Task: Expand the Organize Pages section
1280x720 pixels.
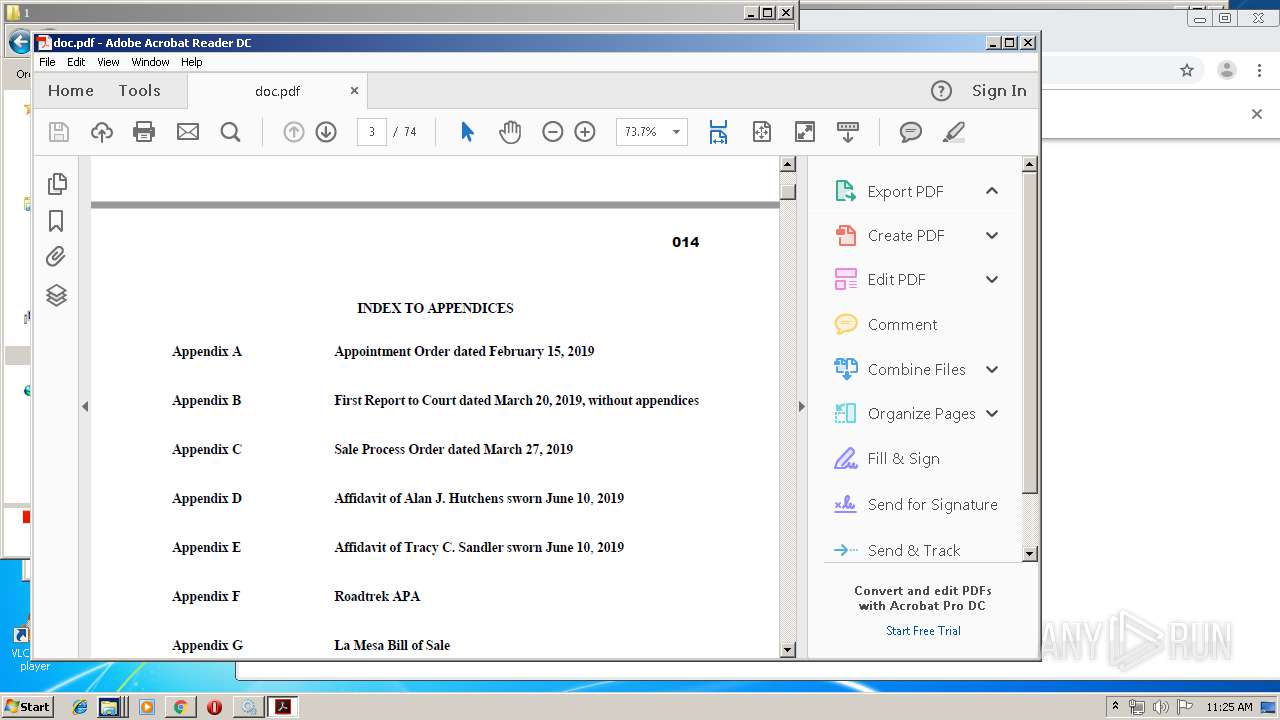Action: click(992, 413)
